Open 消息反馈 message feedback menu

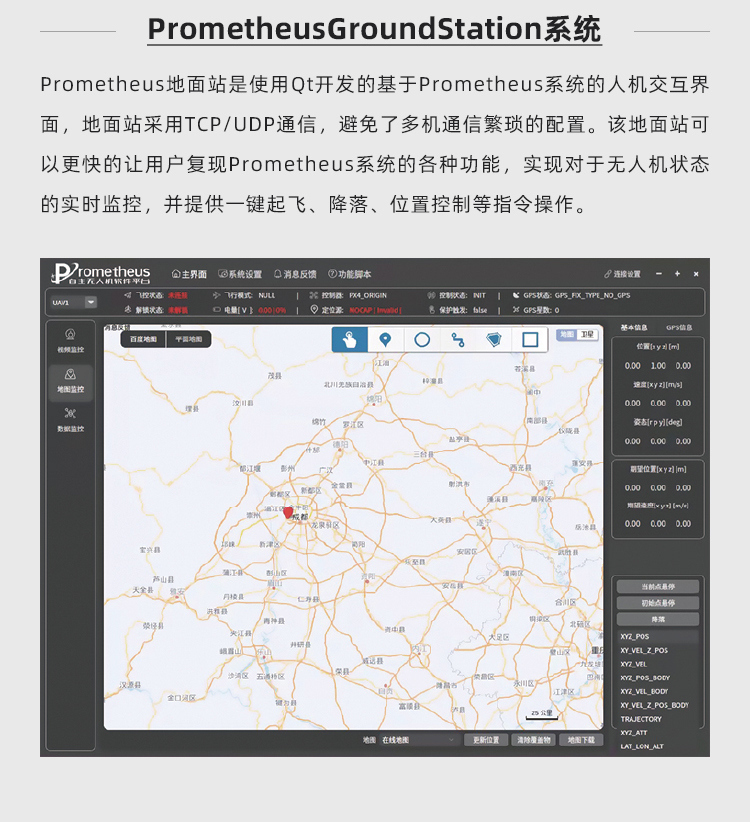295,274
